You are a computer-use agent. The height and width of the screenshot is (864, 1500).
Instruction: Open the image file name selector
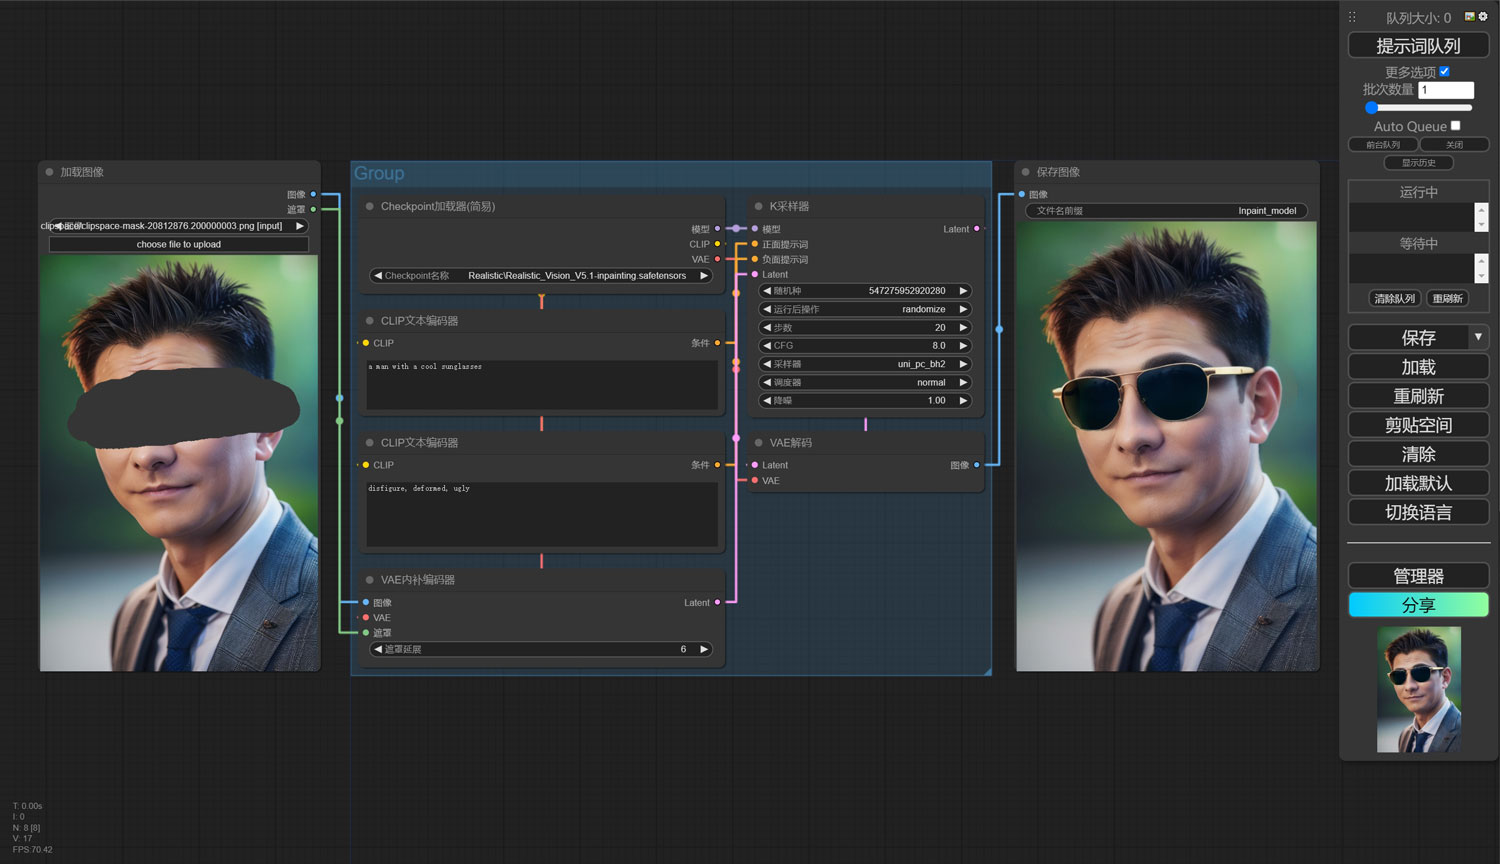pyautogui.click(x=179, y=226)
